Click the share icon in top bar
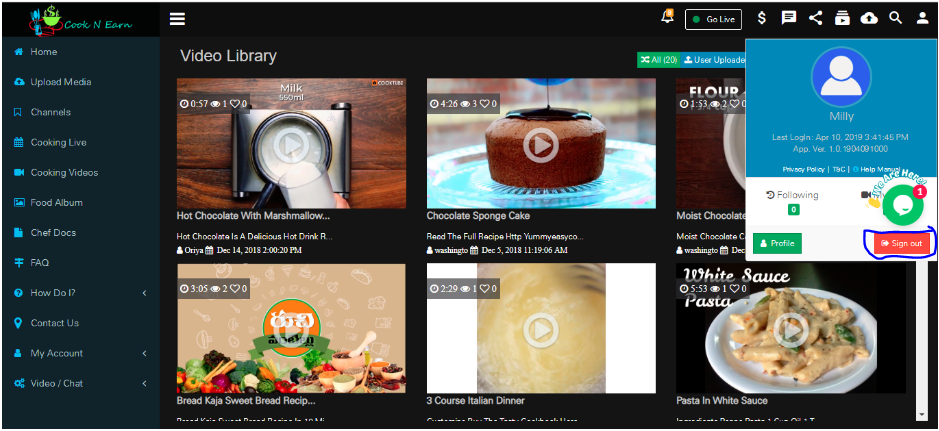This screenshot has height=431, width=939. pos(815,19)
